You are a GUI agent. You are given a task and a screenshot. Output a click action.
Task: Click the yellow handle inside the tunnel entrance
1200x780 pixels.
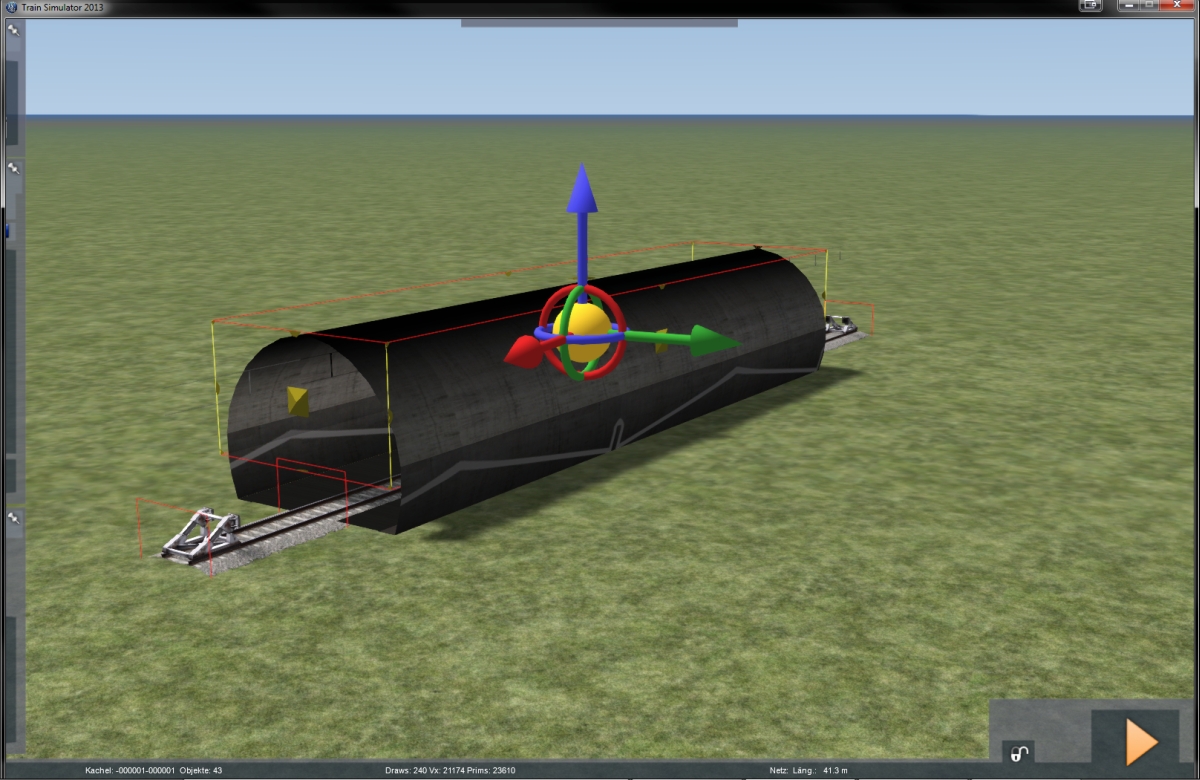pos(298,401)
